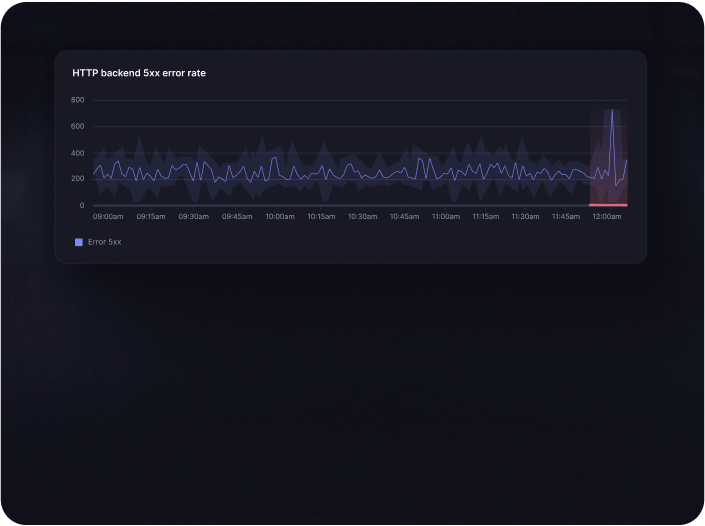Select the 10:15am tick label

pyautogui.click(x=321, y=216)
